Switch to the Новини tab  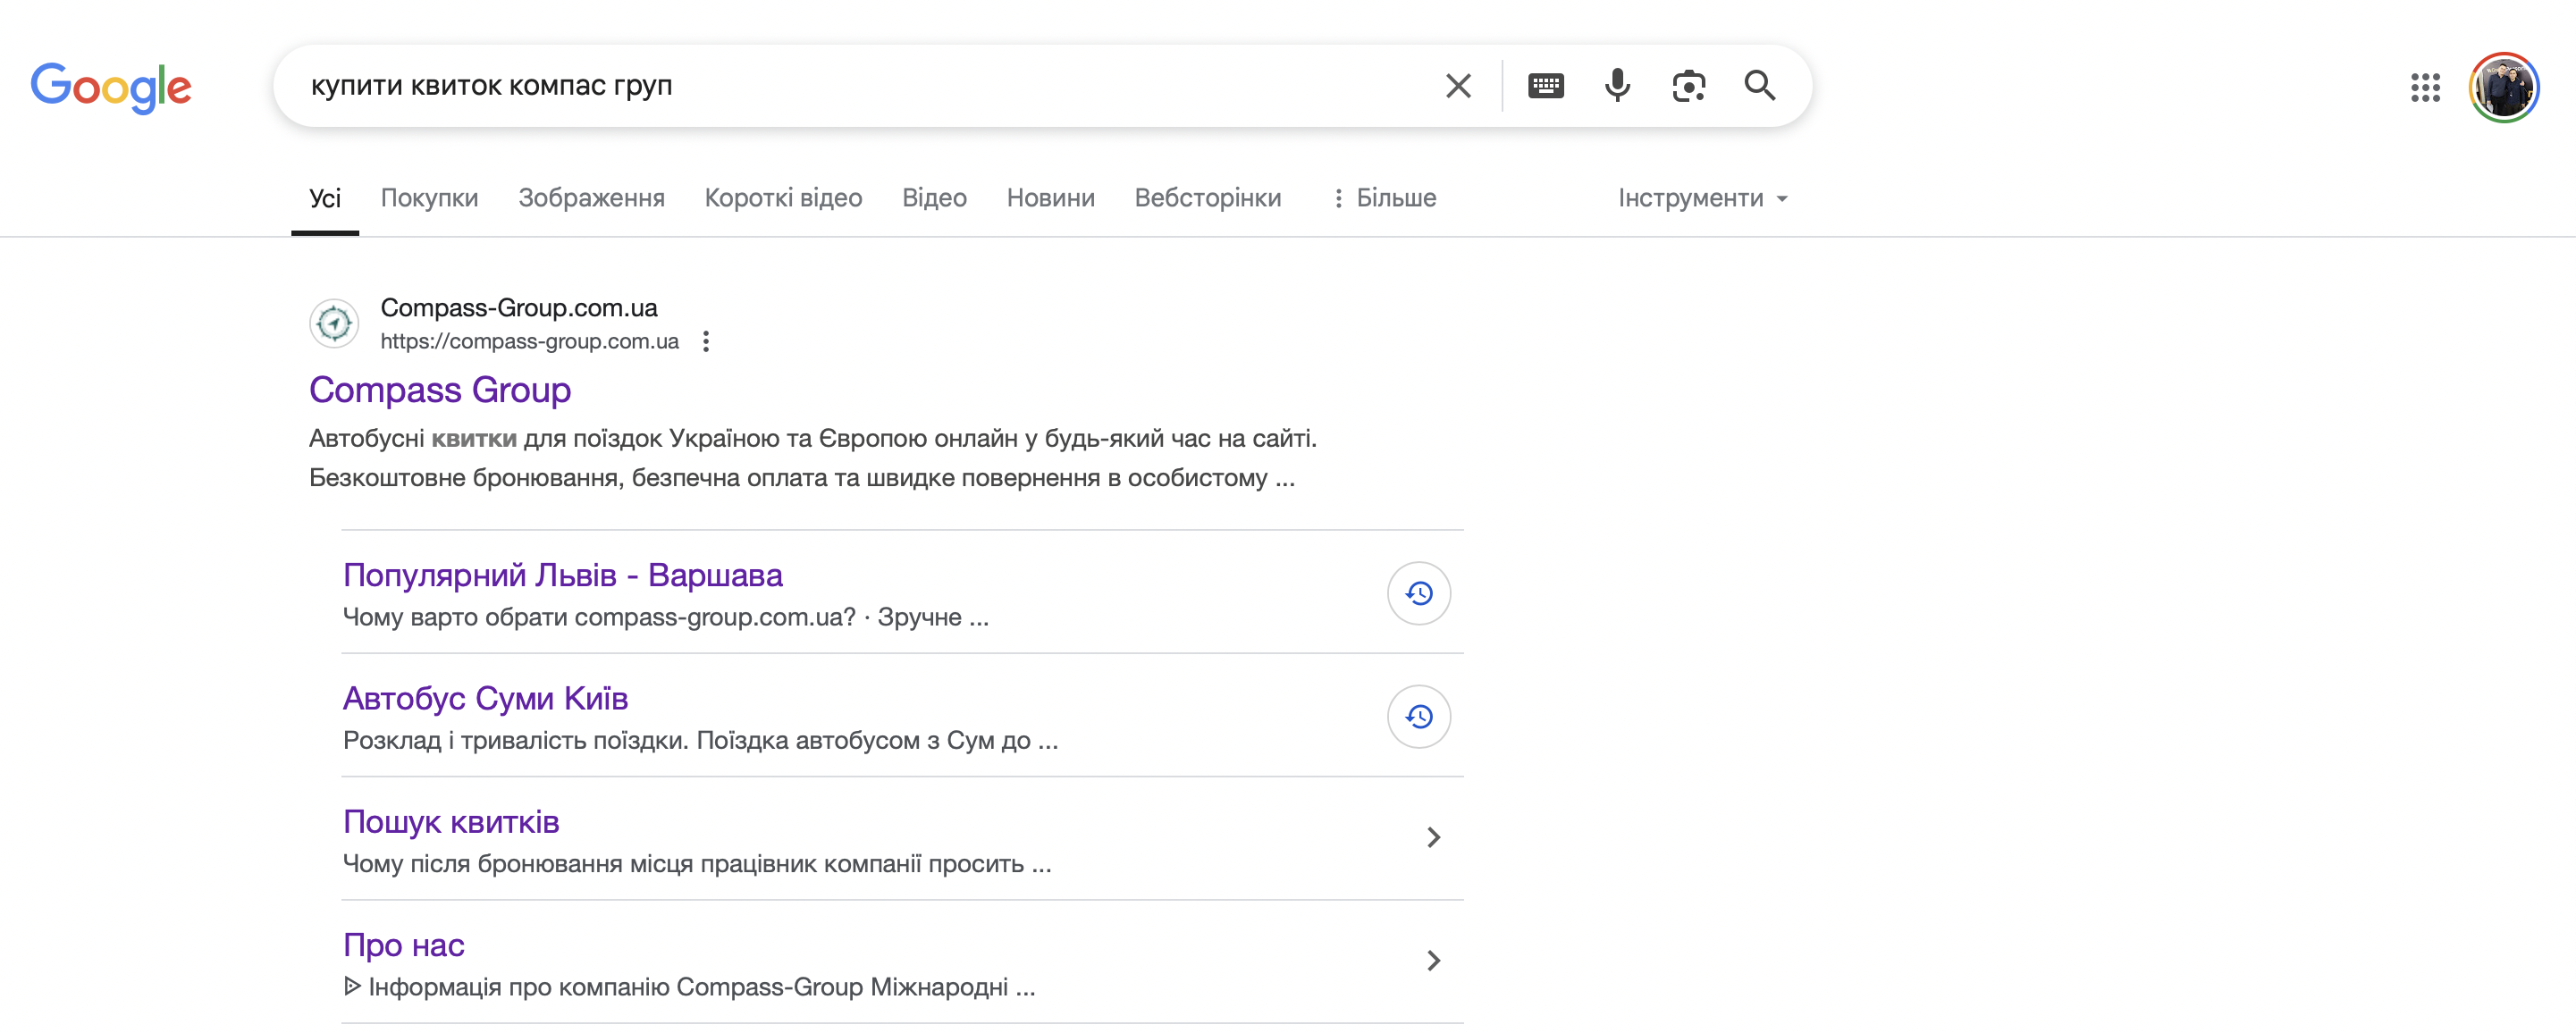pos(1050,198)
